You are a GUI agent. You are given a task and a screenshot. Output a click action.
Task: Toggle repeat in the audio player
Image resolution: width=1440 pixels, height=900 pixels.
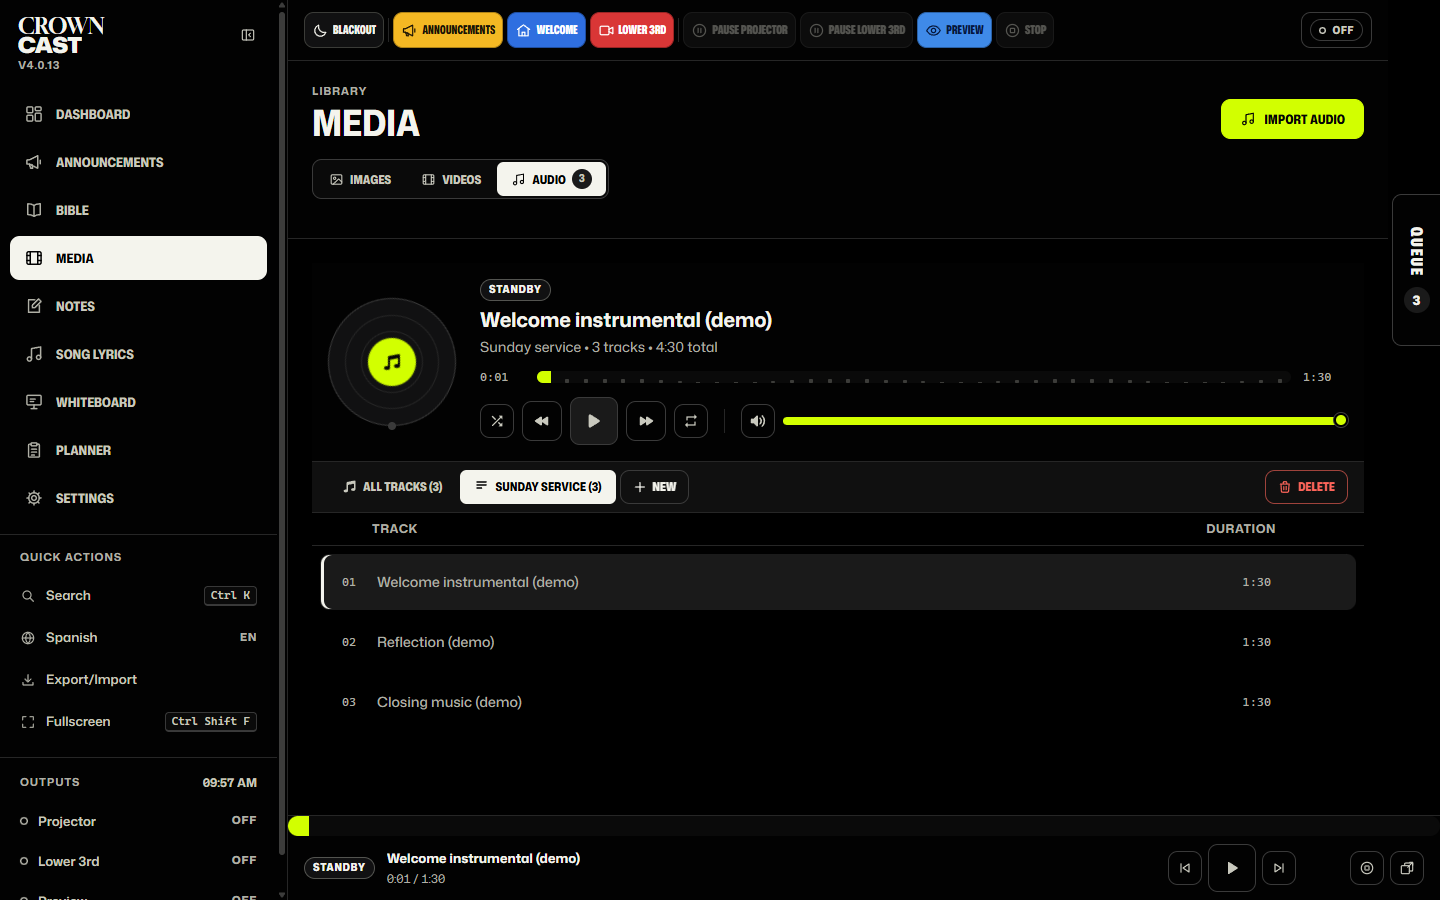click(x=691, y=421)
